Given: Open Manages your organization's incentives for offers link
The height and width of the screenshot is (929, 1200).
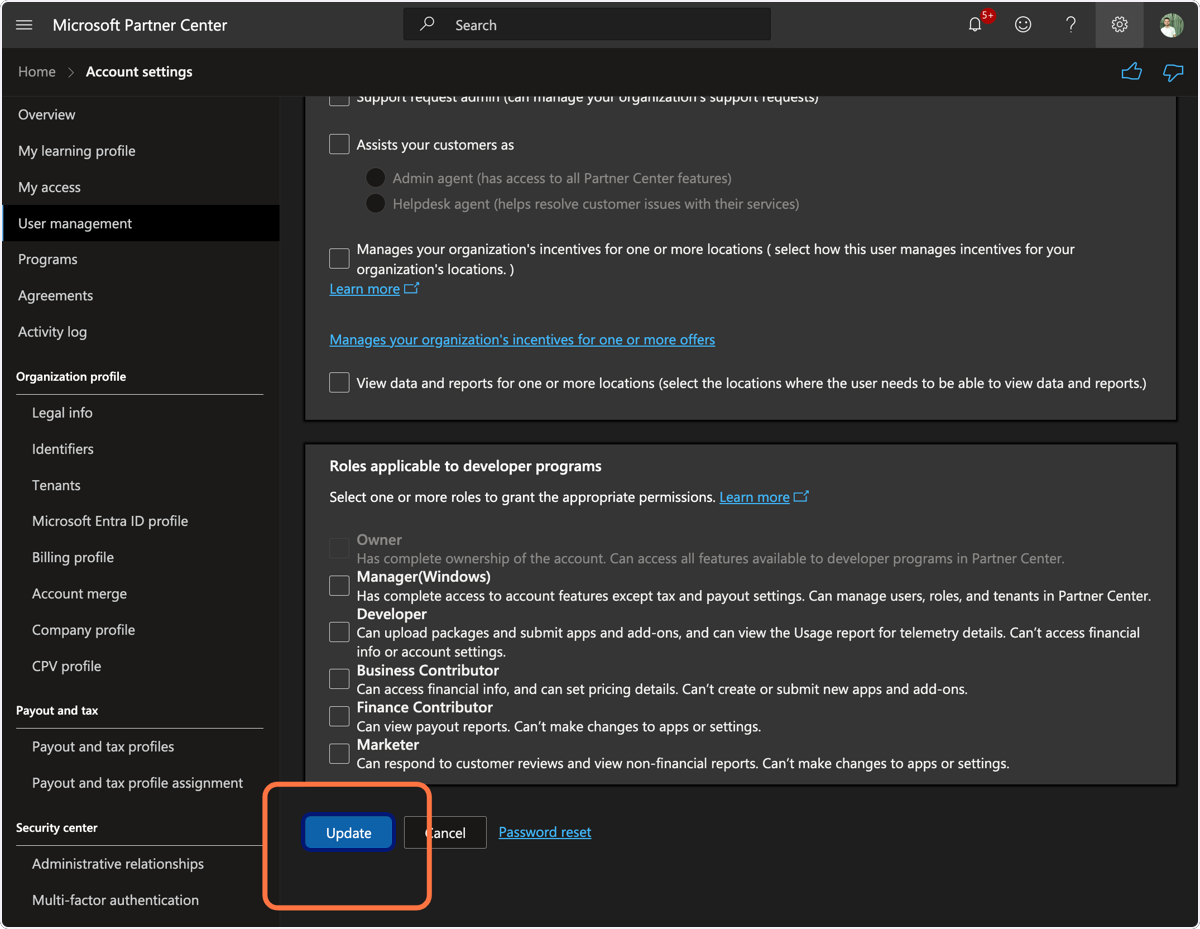Looking at the screenshot, I should point(522,339).
